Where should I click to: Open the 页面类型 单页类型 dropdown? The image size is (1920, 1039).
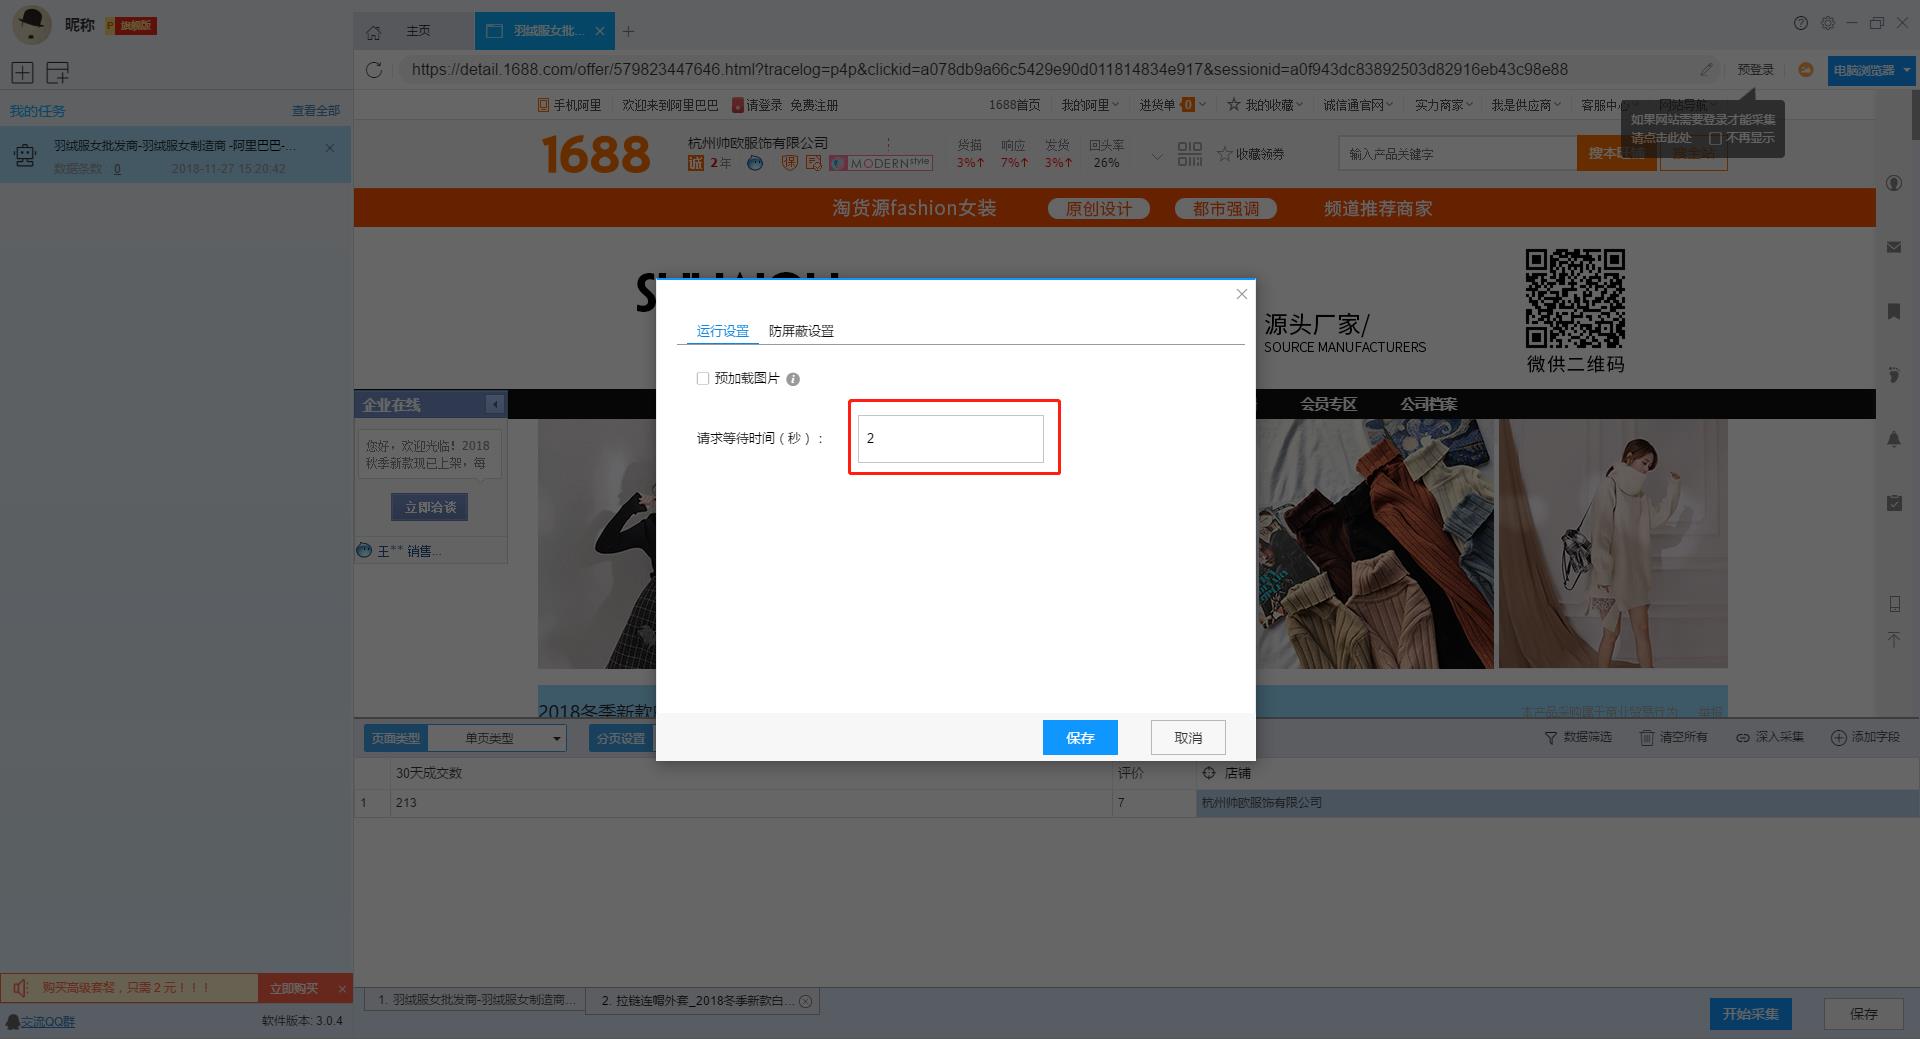(x=496, y=738)
